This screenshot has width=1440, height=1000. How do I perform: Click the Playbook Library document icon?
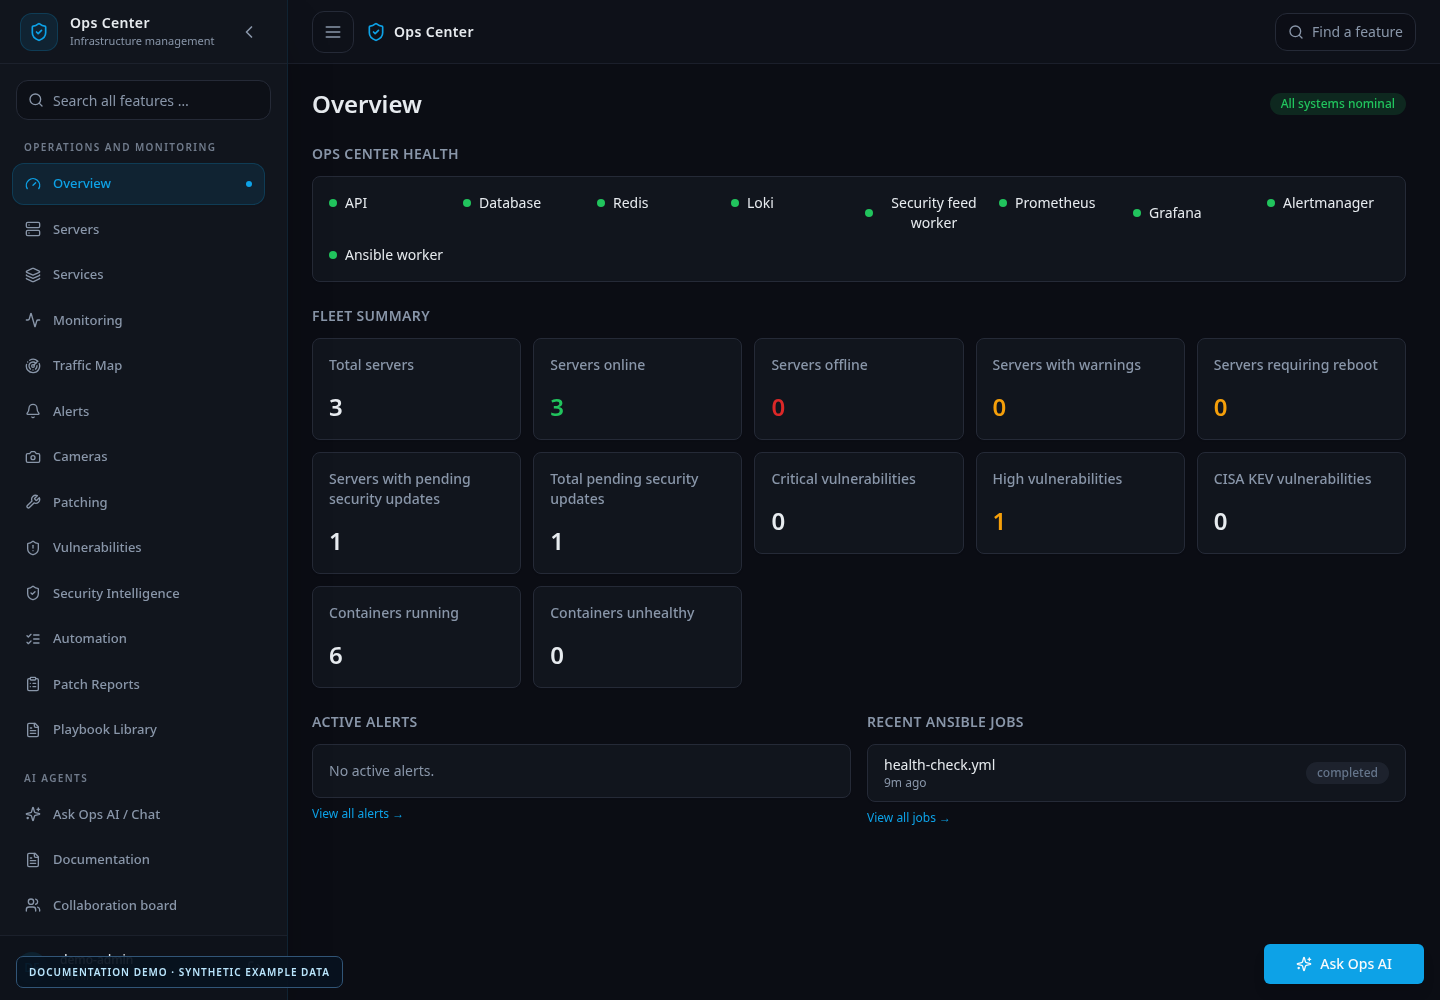click(33, 730)
